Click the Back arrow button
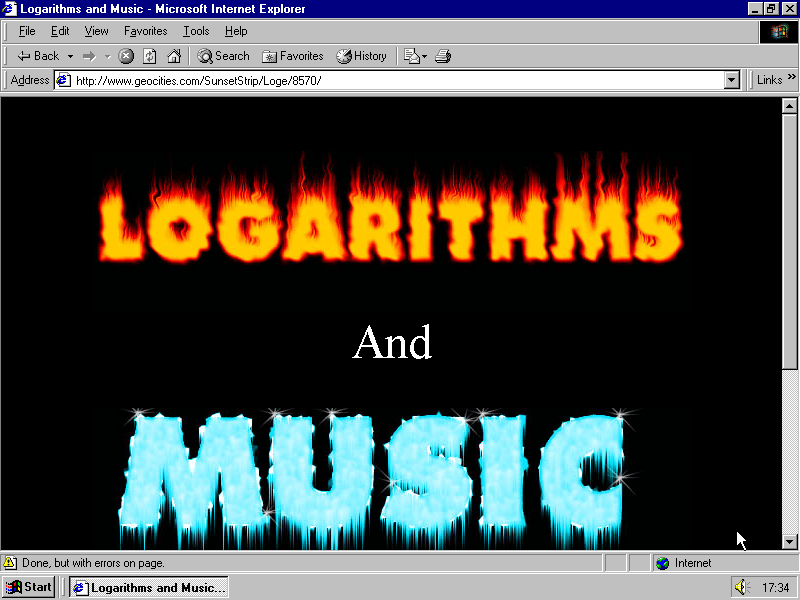The image size is (800, 600). tap(38, 56)
